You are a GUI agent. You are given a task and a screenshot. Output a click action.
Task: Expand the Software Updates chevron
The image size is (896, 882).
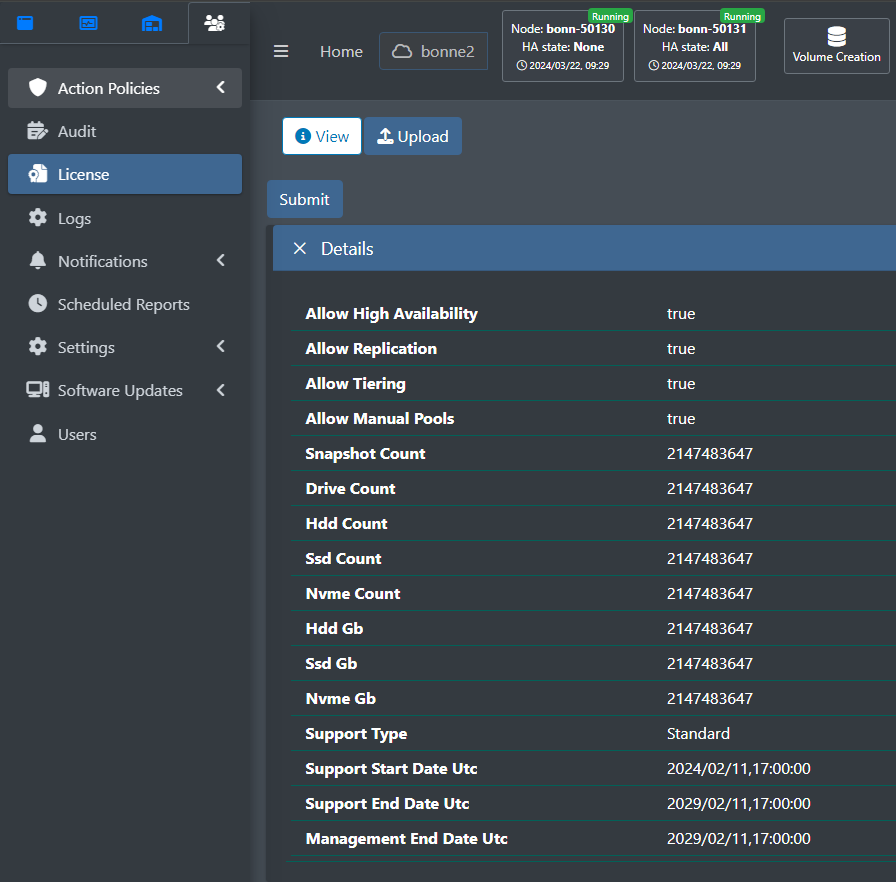(x=221, y=390)
